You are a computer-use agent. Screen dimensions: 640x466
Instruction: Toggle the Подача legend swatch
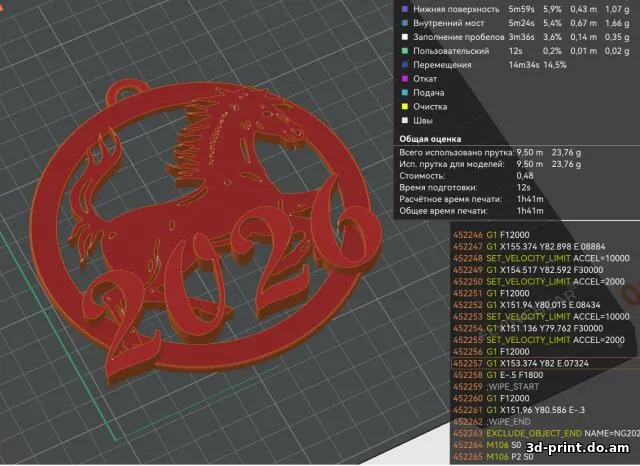pos(405,93)
